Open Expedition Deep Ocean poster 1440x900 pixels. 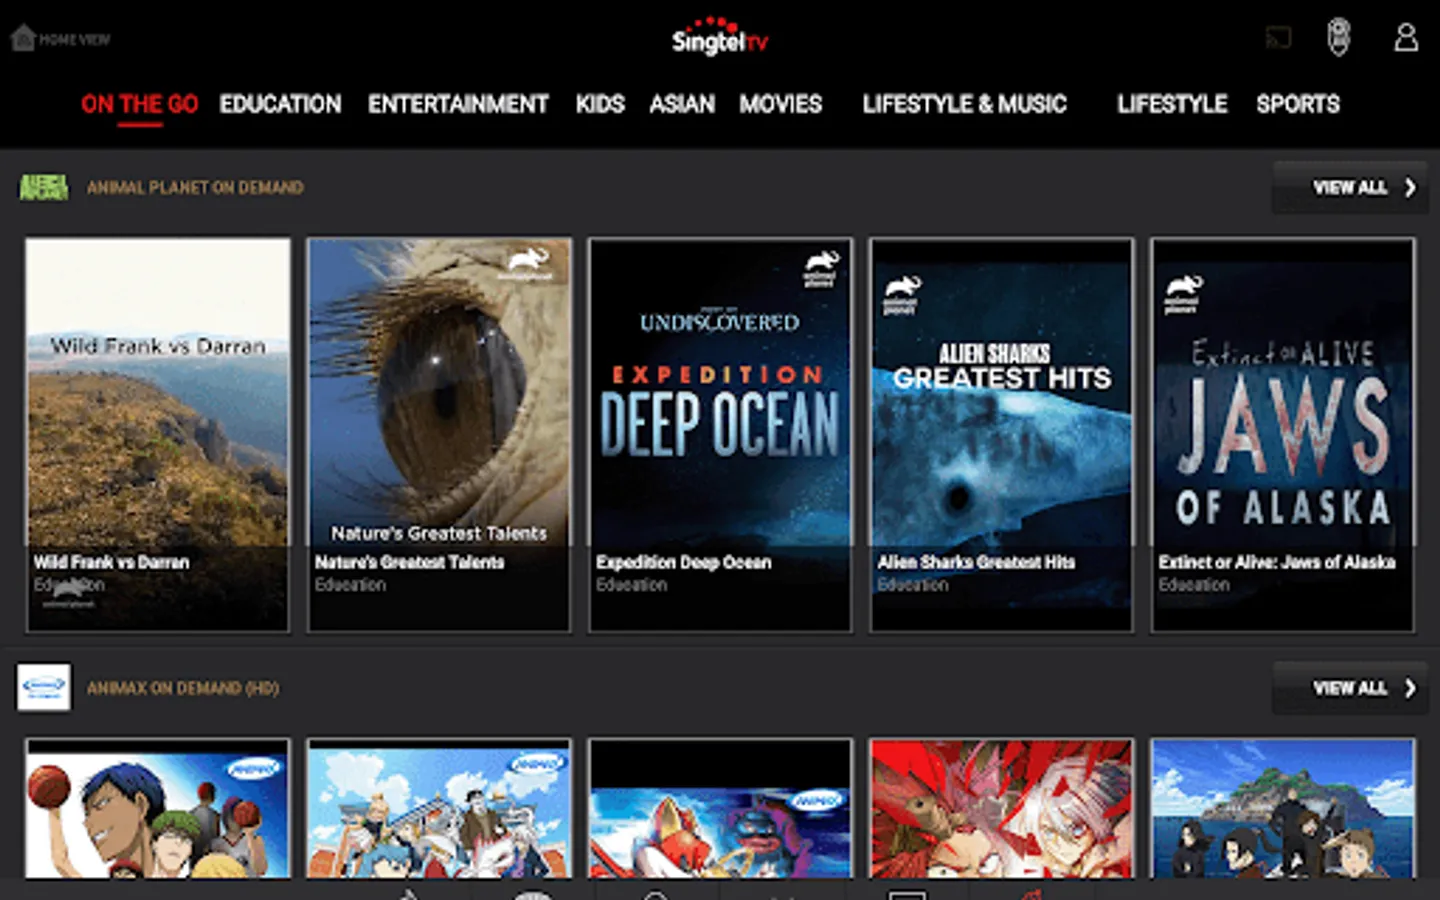pyautogui.click(x=720, y=435)
